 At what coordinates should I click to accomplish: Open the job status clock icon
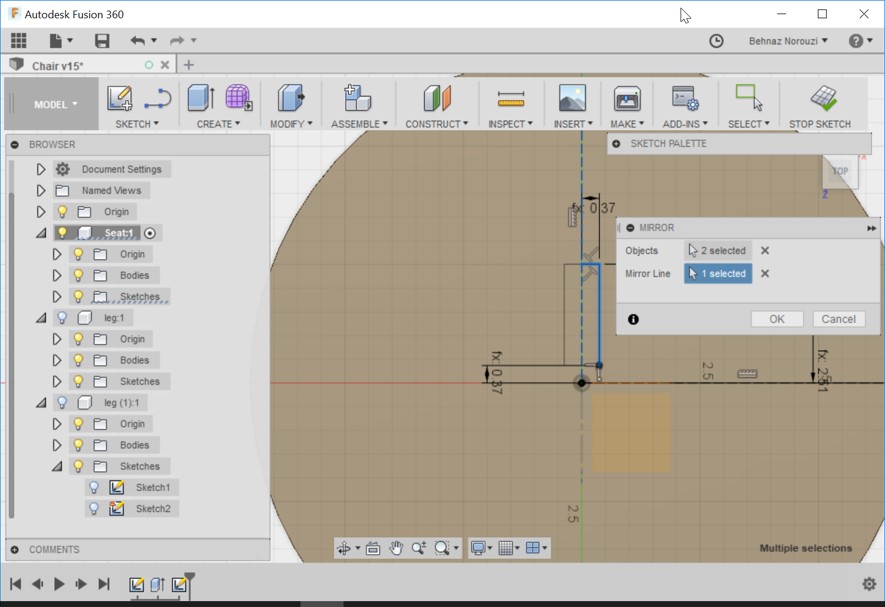[x=716, y=41]
